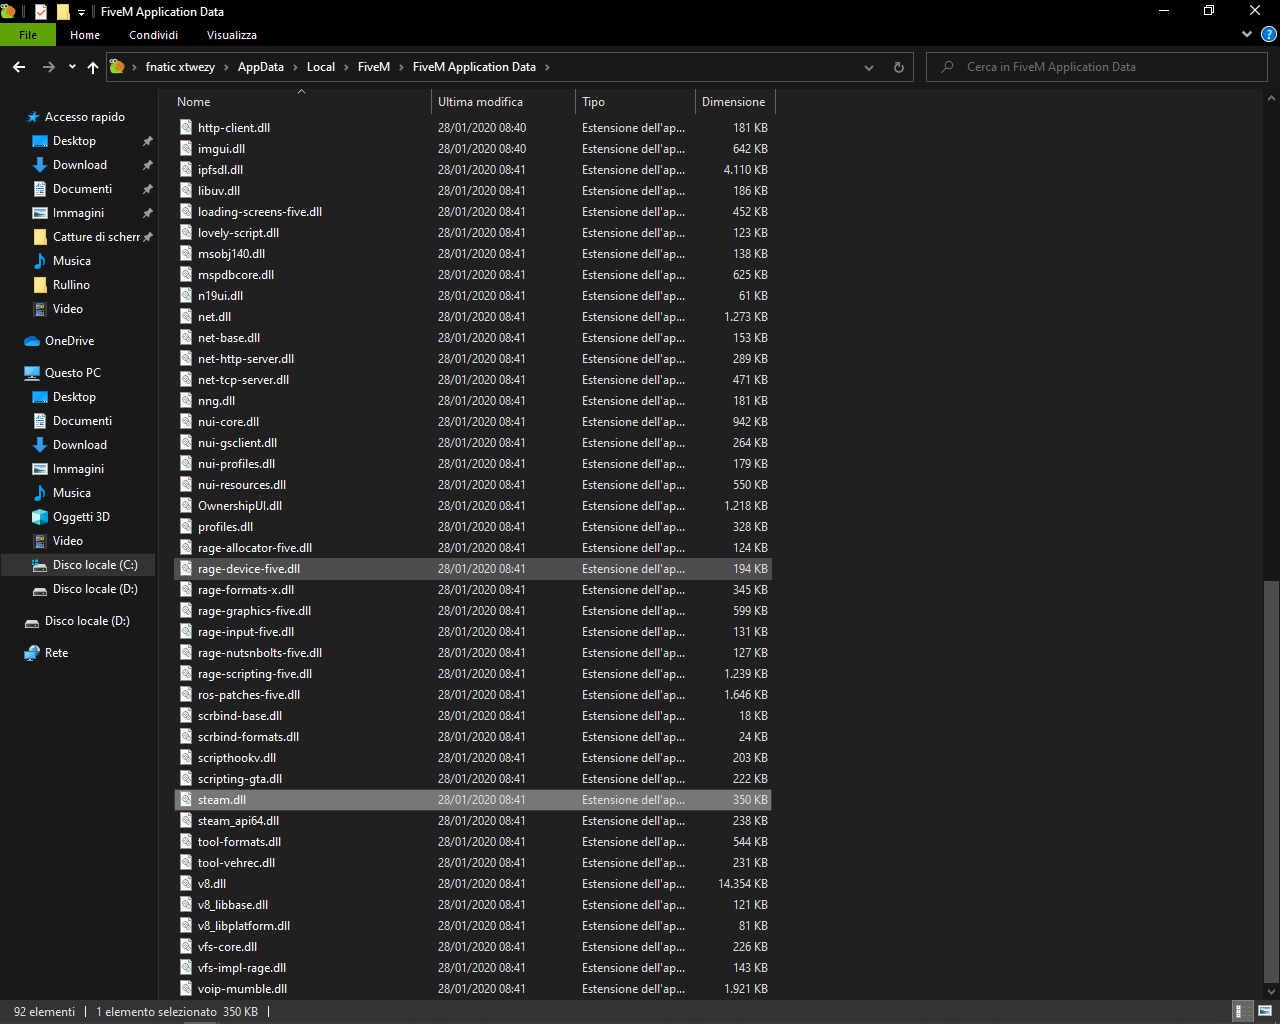Click the Forward navigation arrow

tap(48, 67)
